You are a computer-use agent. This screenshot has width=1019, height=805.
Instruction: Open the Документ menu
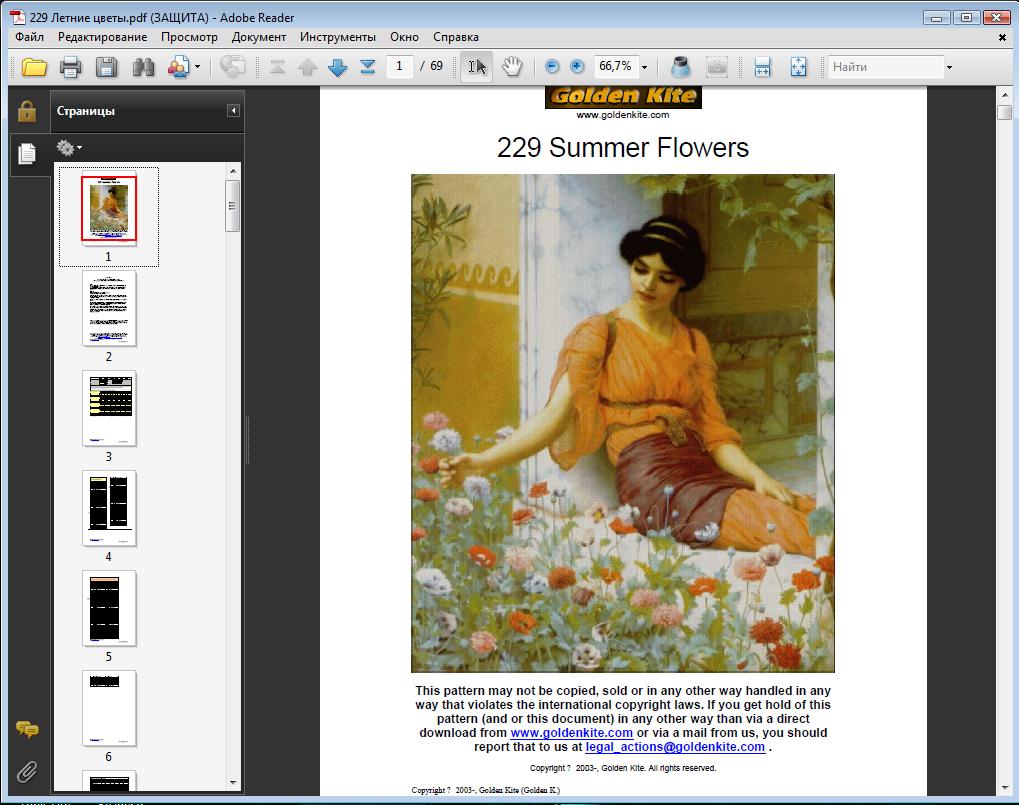[x=259, y=37]
